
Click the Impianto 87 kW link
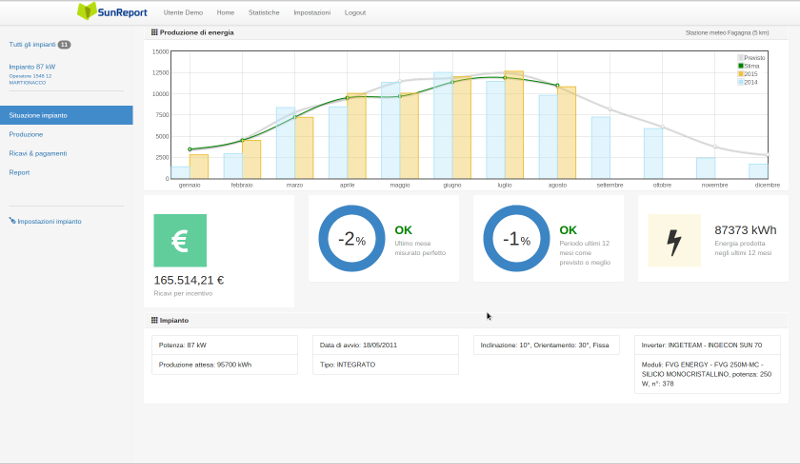(32, 67)
